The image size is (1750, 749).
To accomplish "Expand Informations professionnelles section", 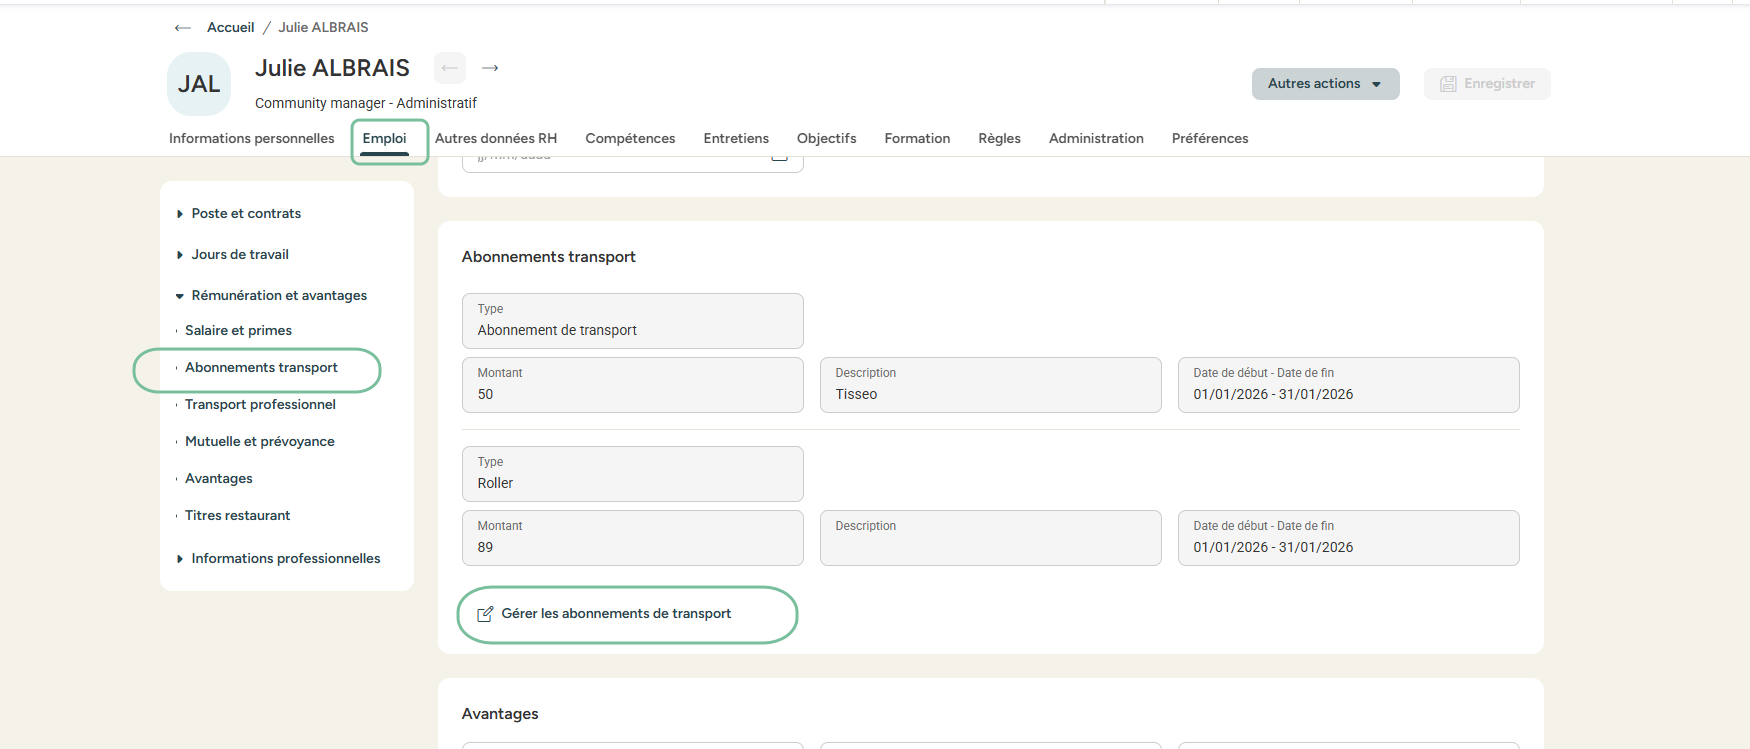I will coord(285,559).
